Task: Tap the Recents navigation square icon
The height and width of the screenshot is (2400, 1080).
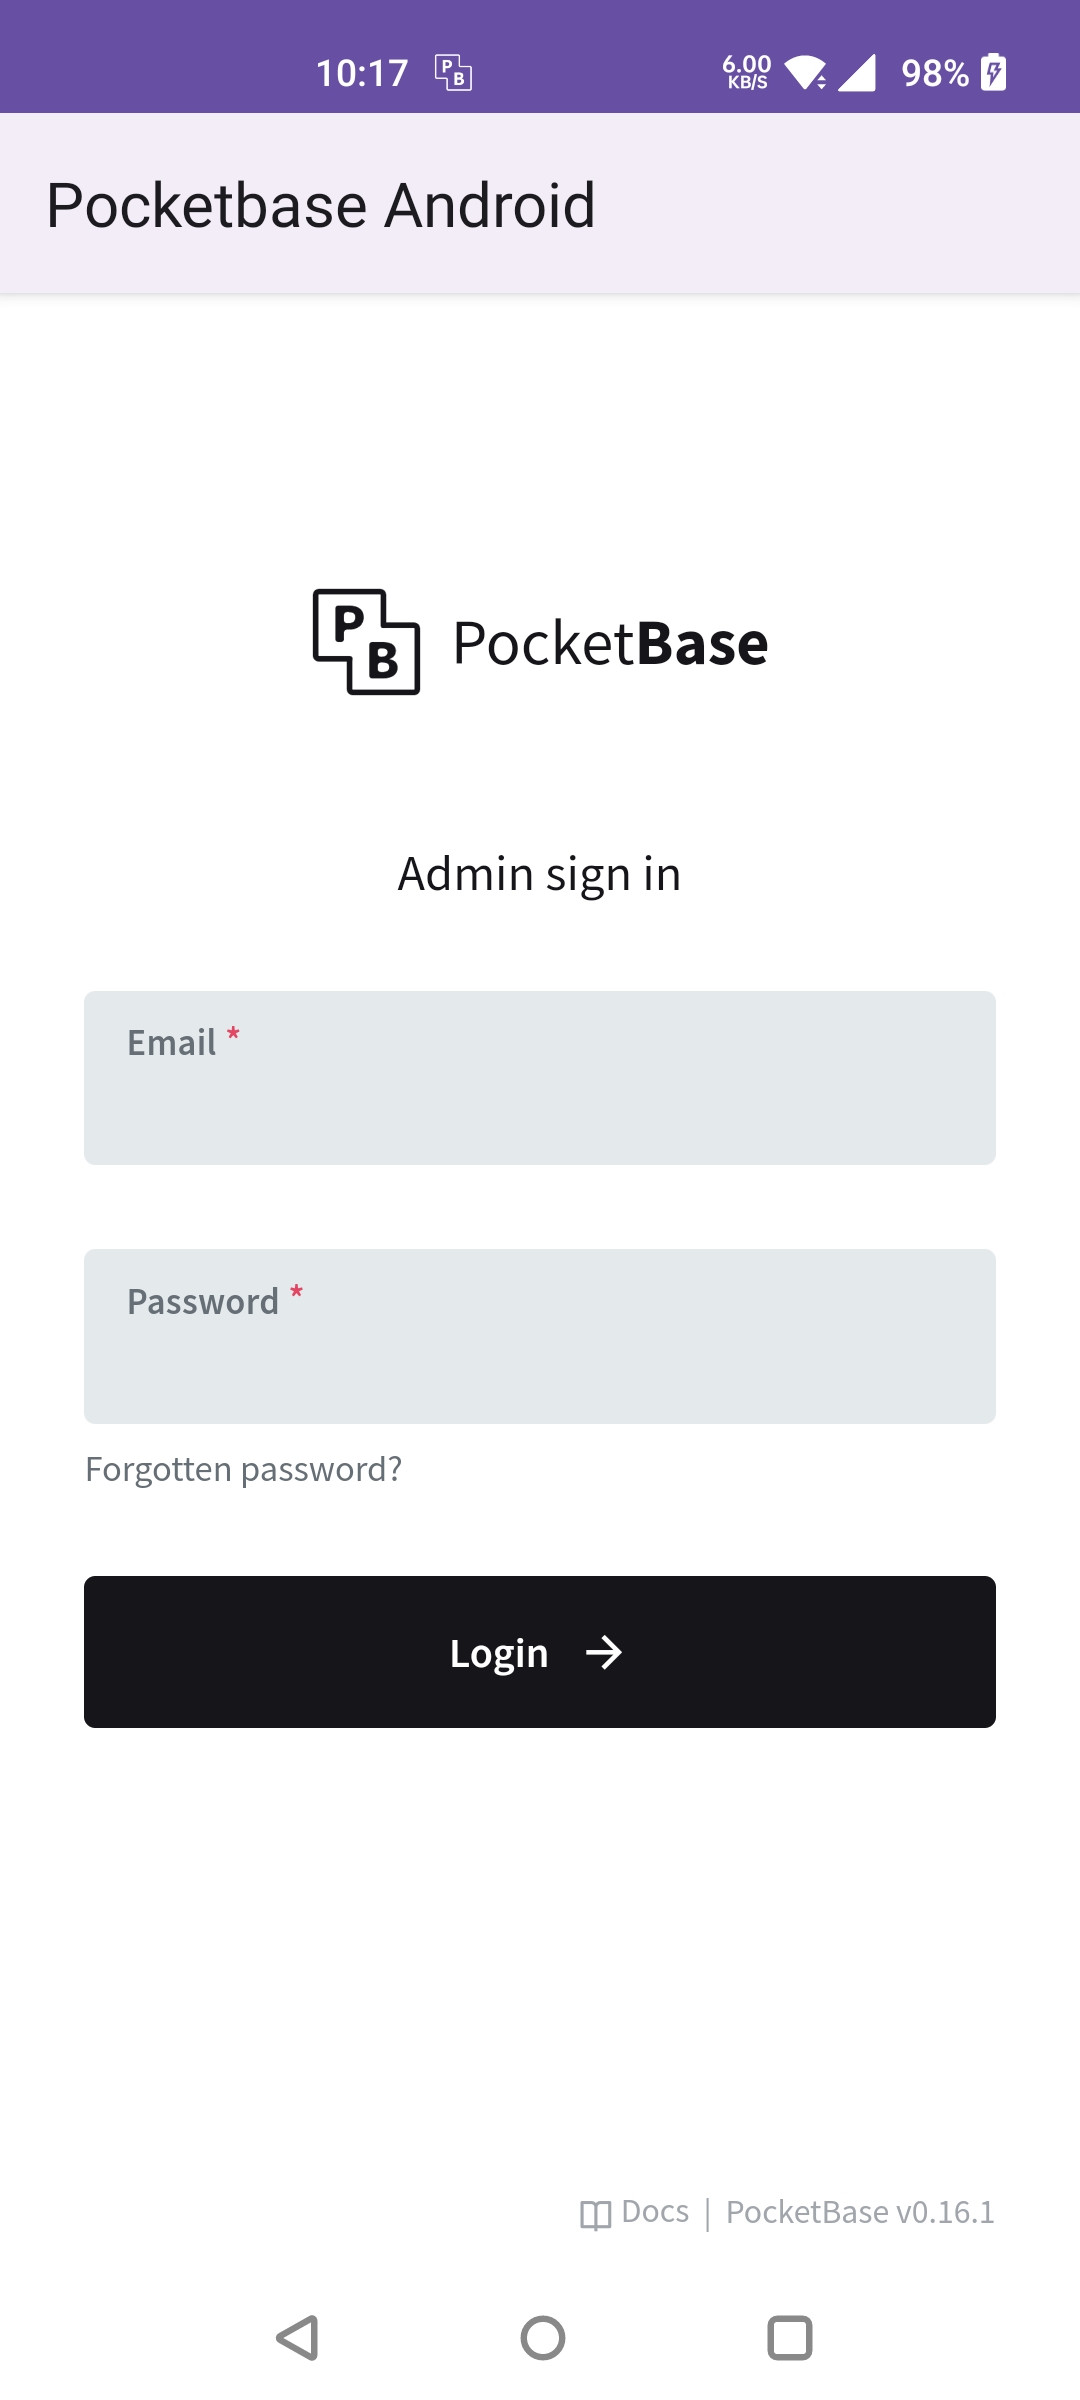Action: [x=790, y=2337]
